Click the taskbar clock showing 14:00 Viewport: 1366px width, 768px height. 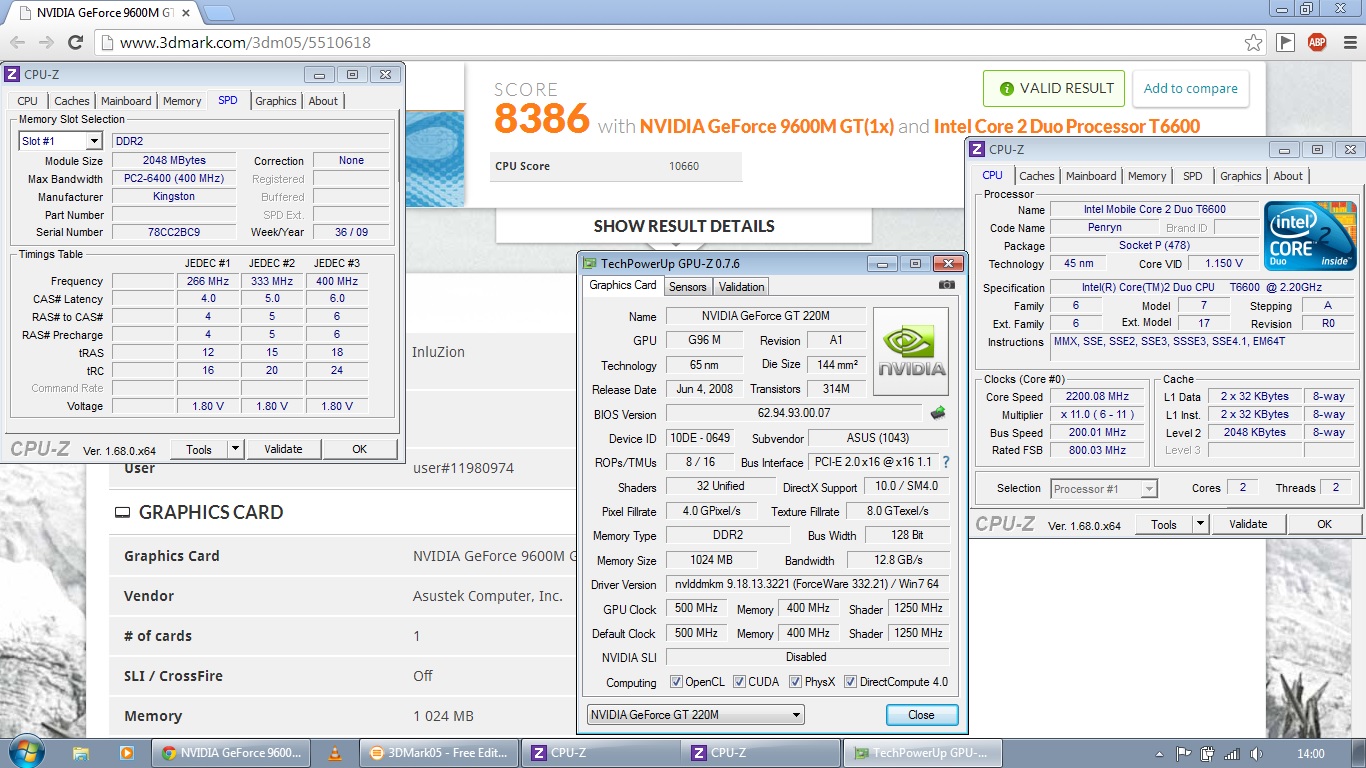[1310, 754]
